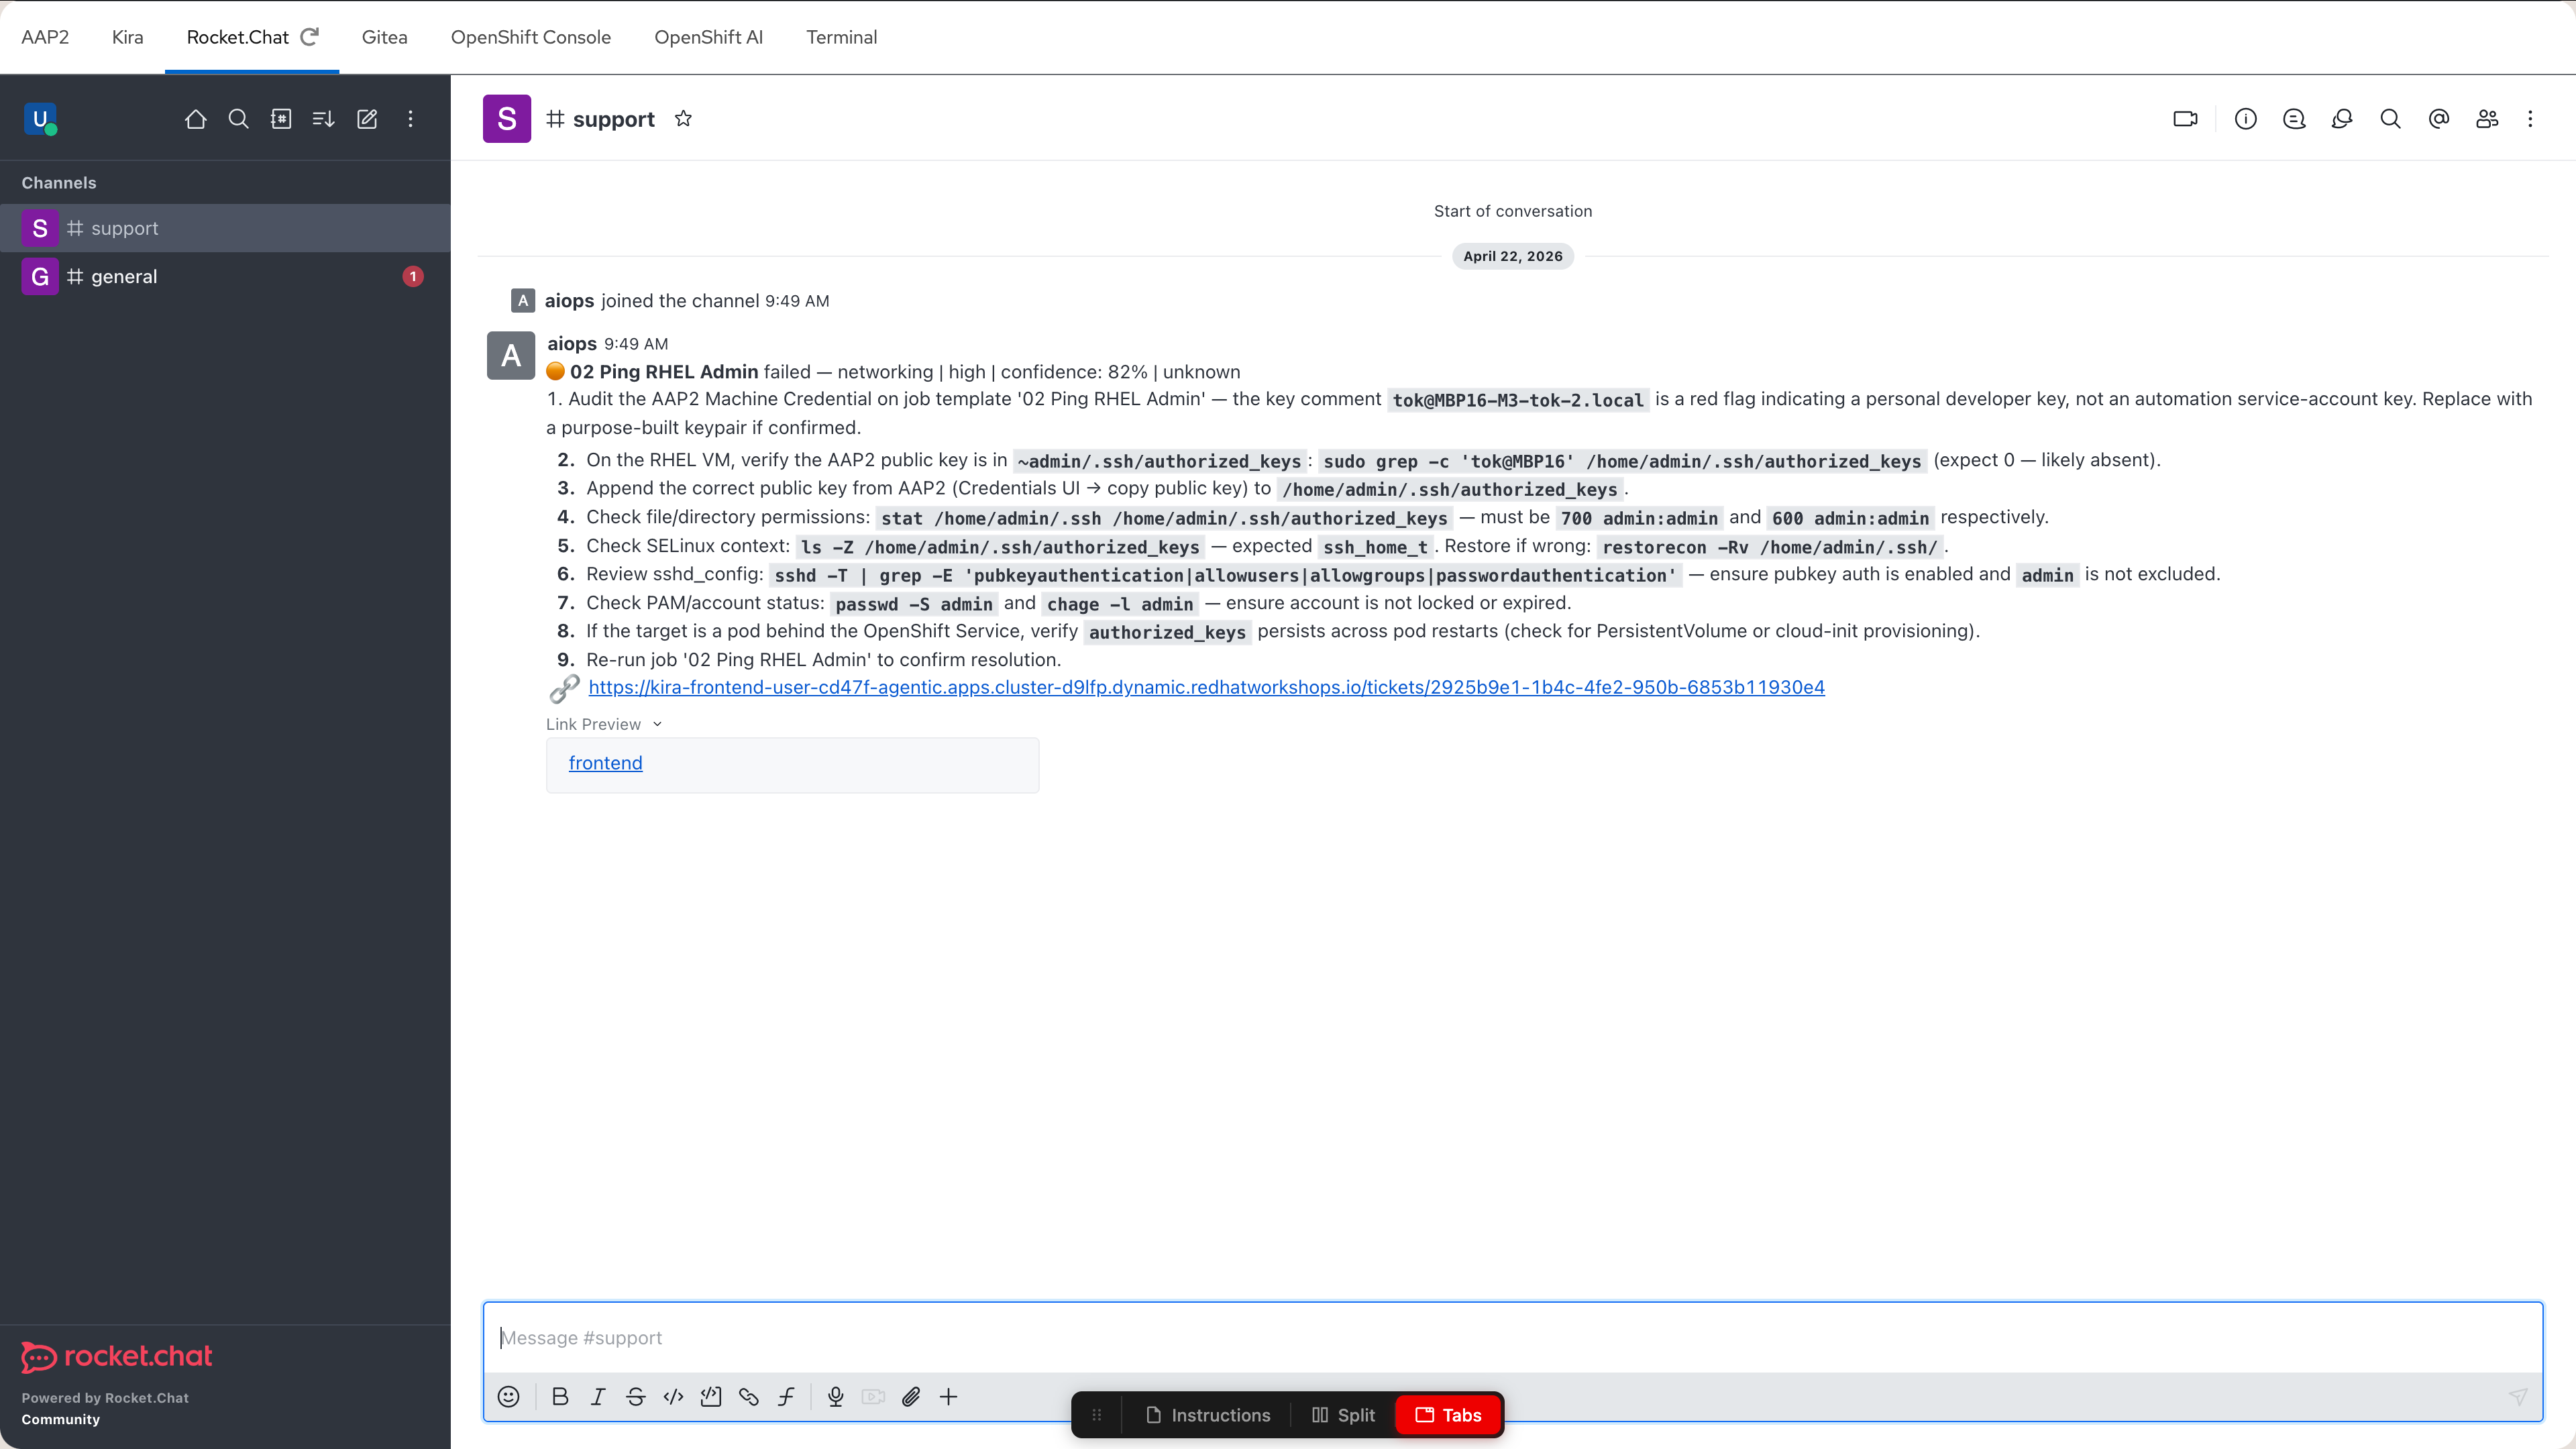The height and width of the screenshot is (1449, 2576).
Task: Send message with arrow icon
Action: [2518, 1397]
